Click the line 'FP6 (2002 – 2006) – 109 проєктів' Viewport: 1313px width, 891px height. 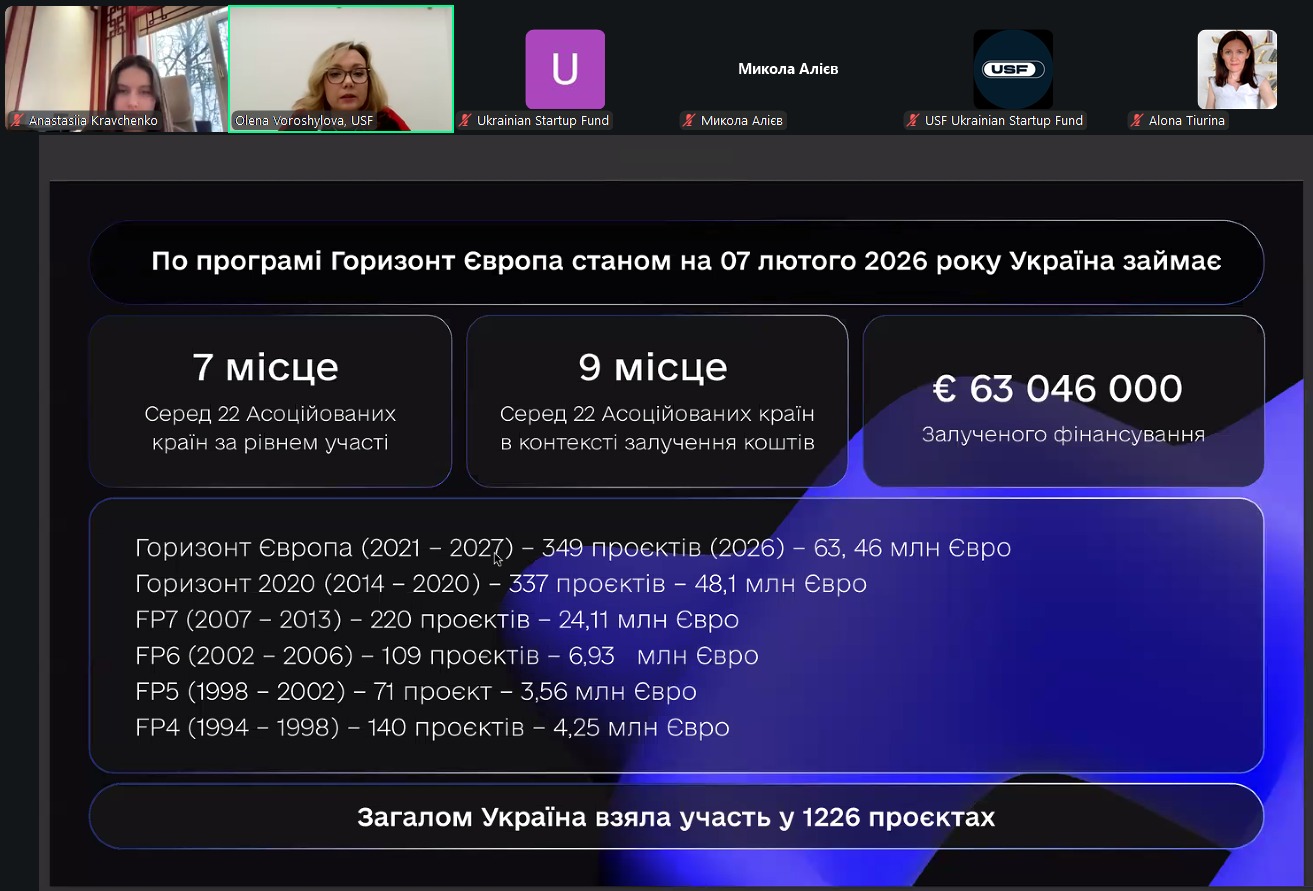coord(447,656)
